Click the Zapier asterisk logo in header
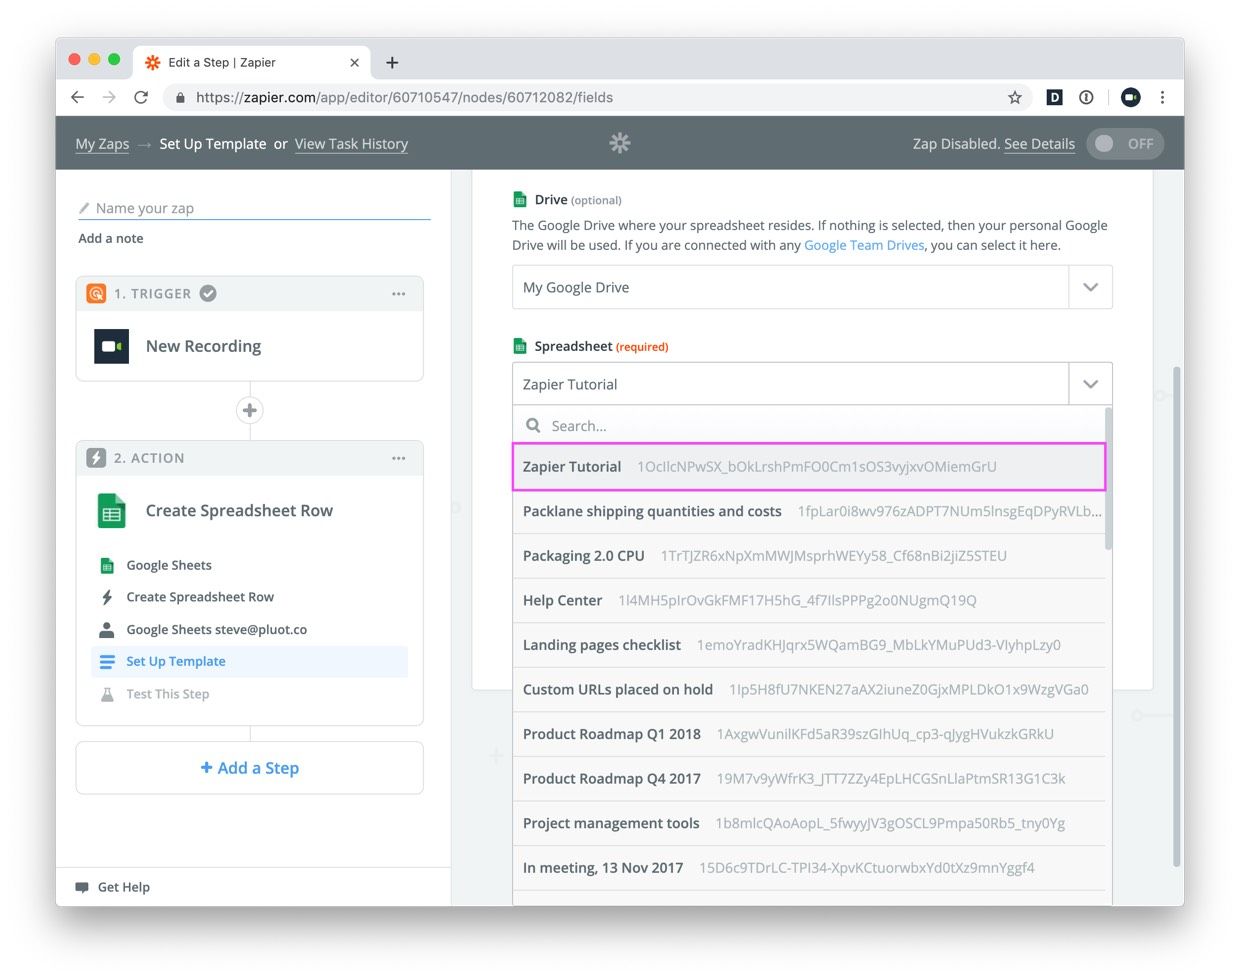The height and width of the screenshot is (980, 1240). [x=620, y=143]
